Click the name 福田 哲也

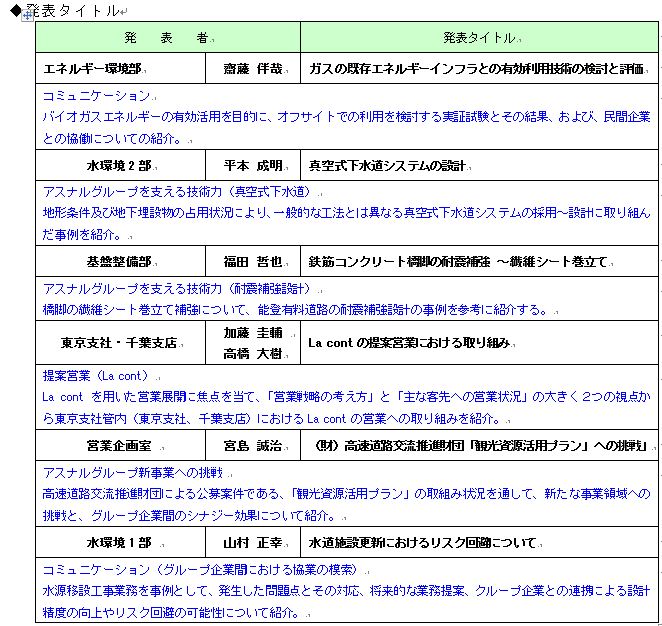point(253,262)
